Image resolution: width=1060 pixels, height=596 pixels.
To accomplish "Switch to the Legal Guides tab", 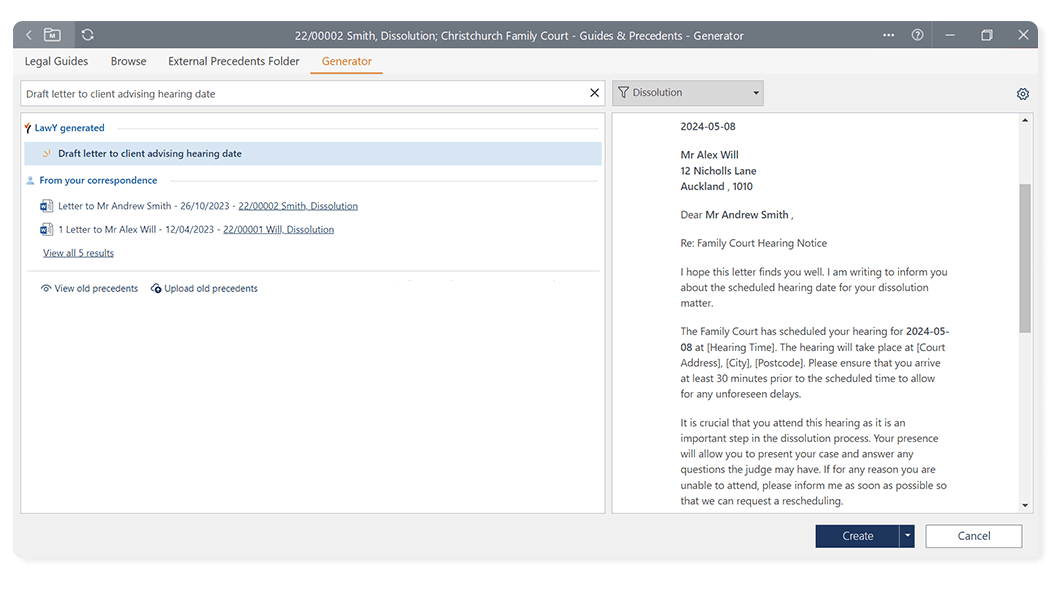I will coord(56,61).
